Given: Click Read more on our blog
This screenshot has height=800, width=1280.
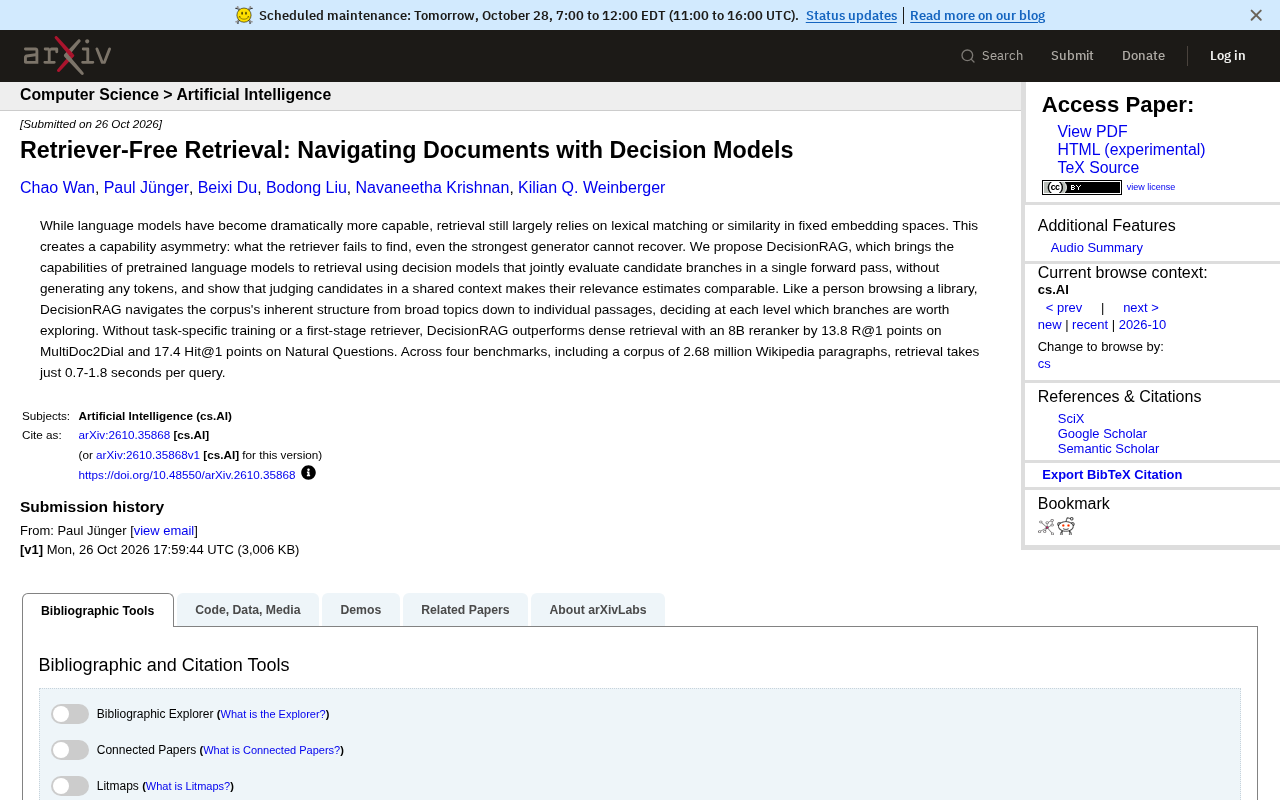Looking at the screenshot, I should pos(977,15).
